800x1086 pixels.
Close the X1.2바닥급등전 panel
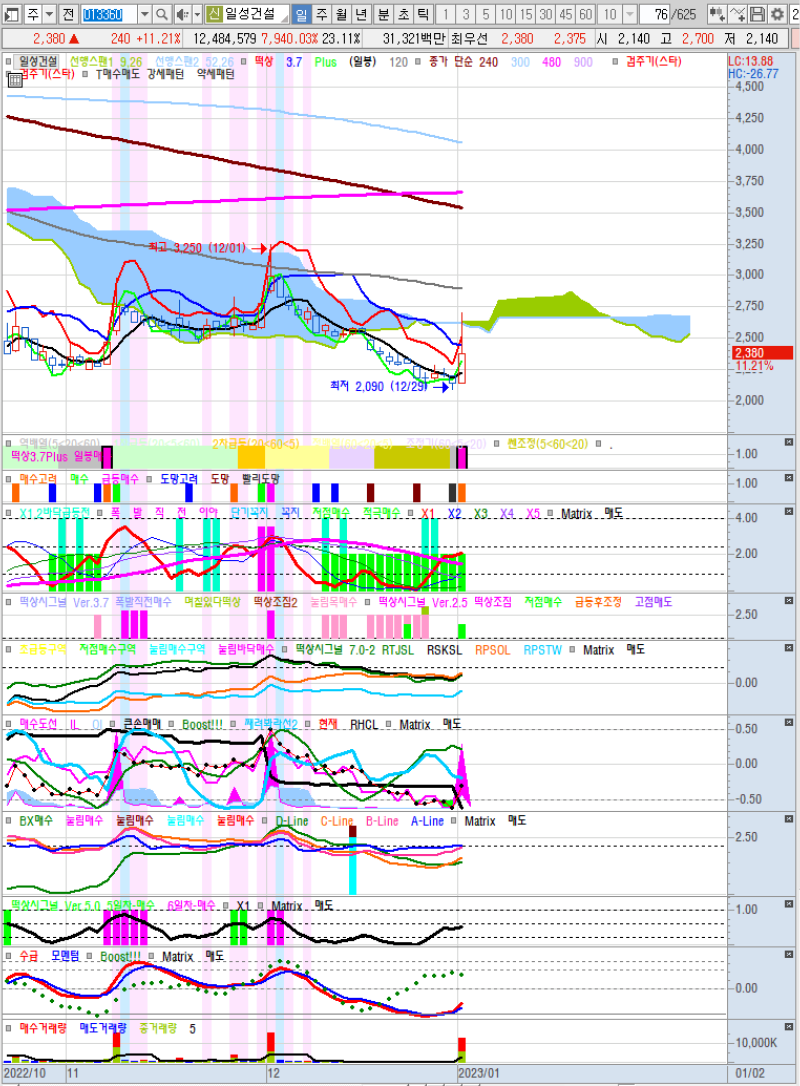[x=789, y=511]
